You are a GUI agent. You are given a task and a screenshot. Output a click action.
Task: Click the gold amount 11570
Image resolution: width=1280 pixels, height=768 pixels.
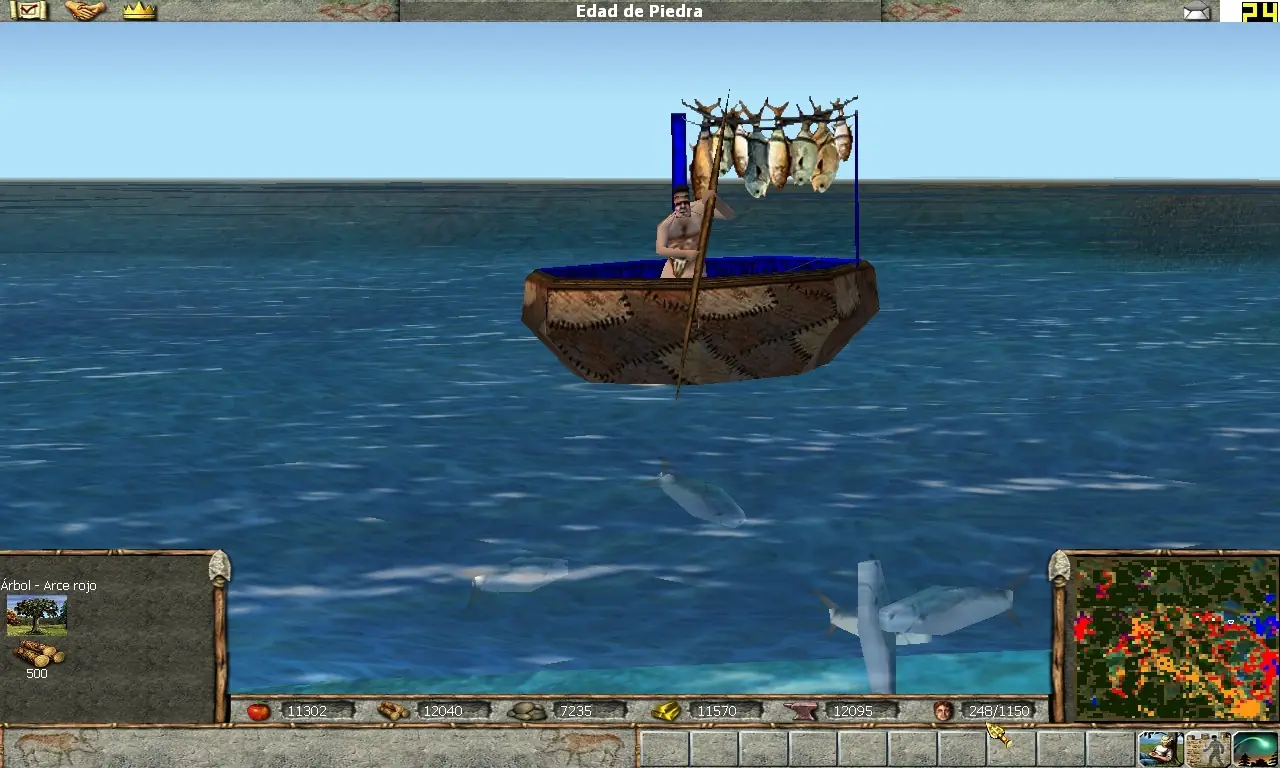(717, 711)
